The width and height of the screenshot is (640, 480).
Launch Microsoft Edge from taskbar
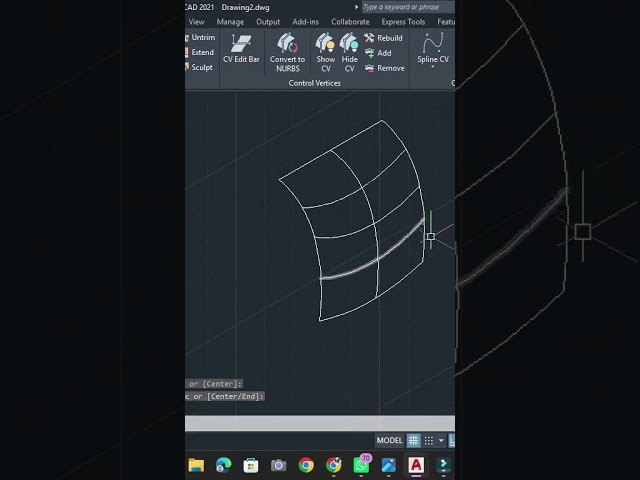[224, 465]
